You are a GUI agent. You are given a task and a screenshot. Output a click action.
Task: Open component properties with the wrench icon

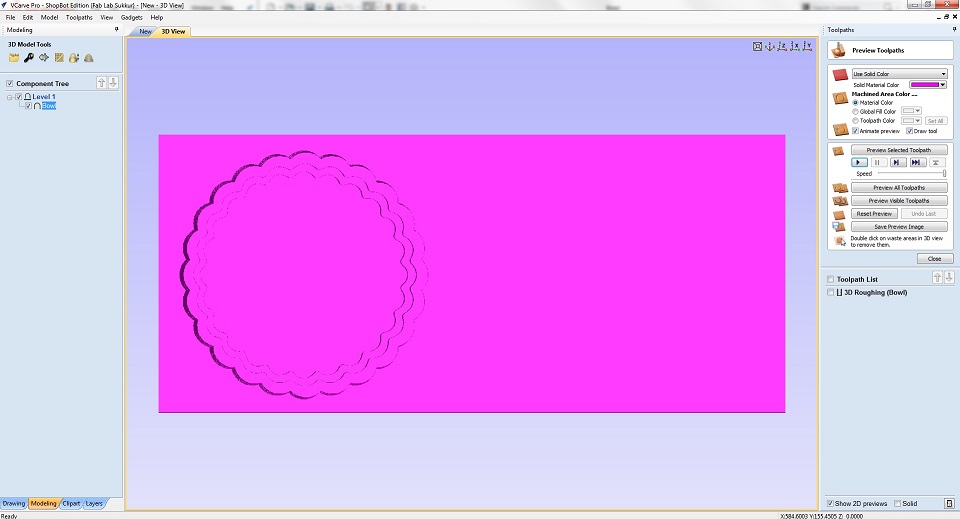pyautogui.click(x=29, y=58)
